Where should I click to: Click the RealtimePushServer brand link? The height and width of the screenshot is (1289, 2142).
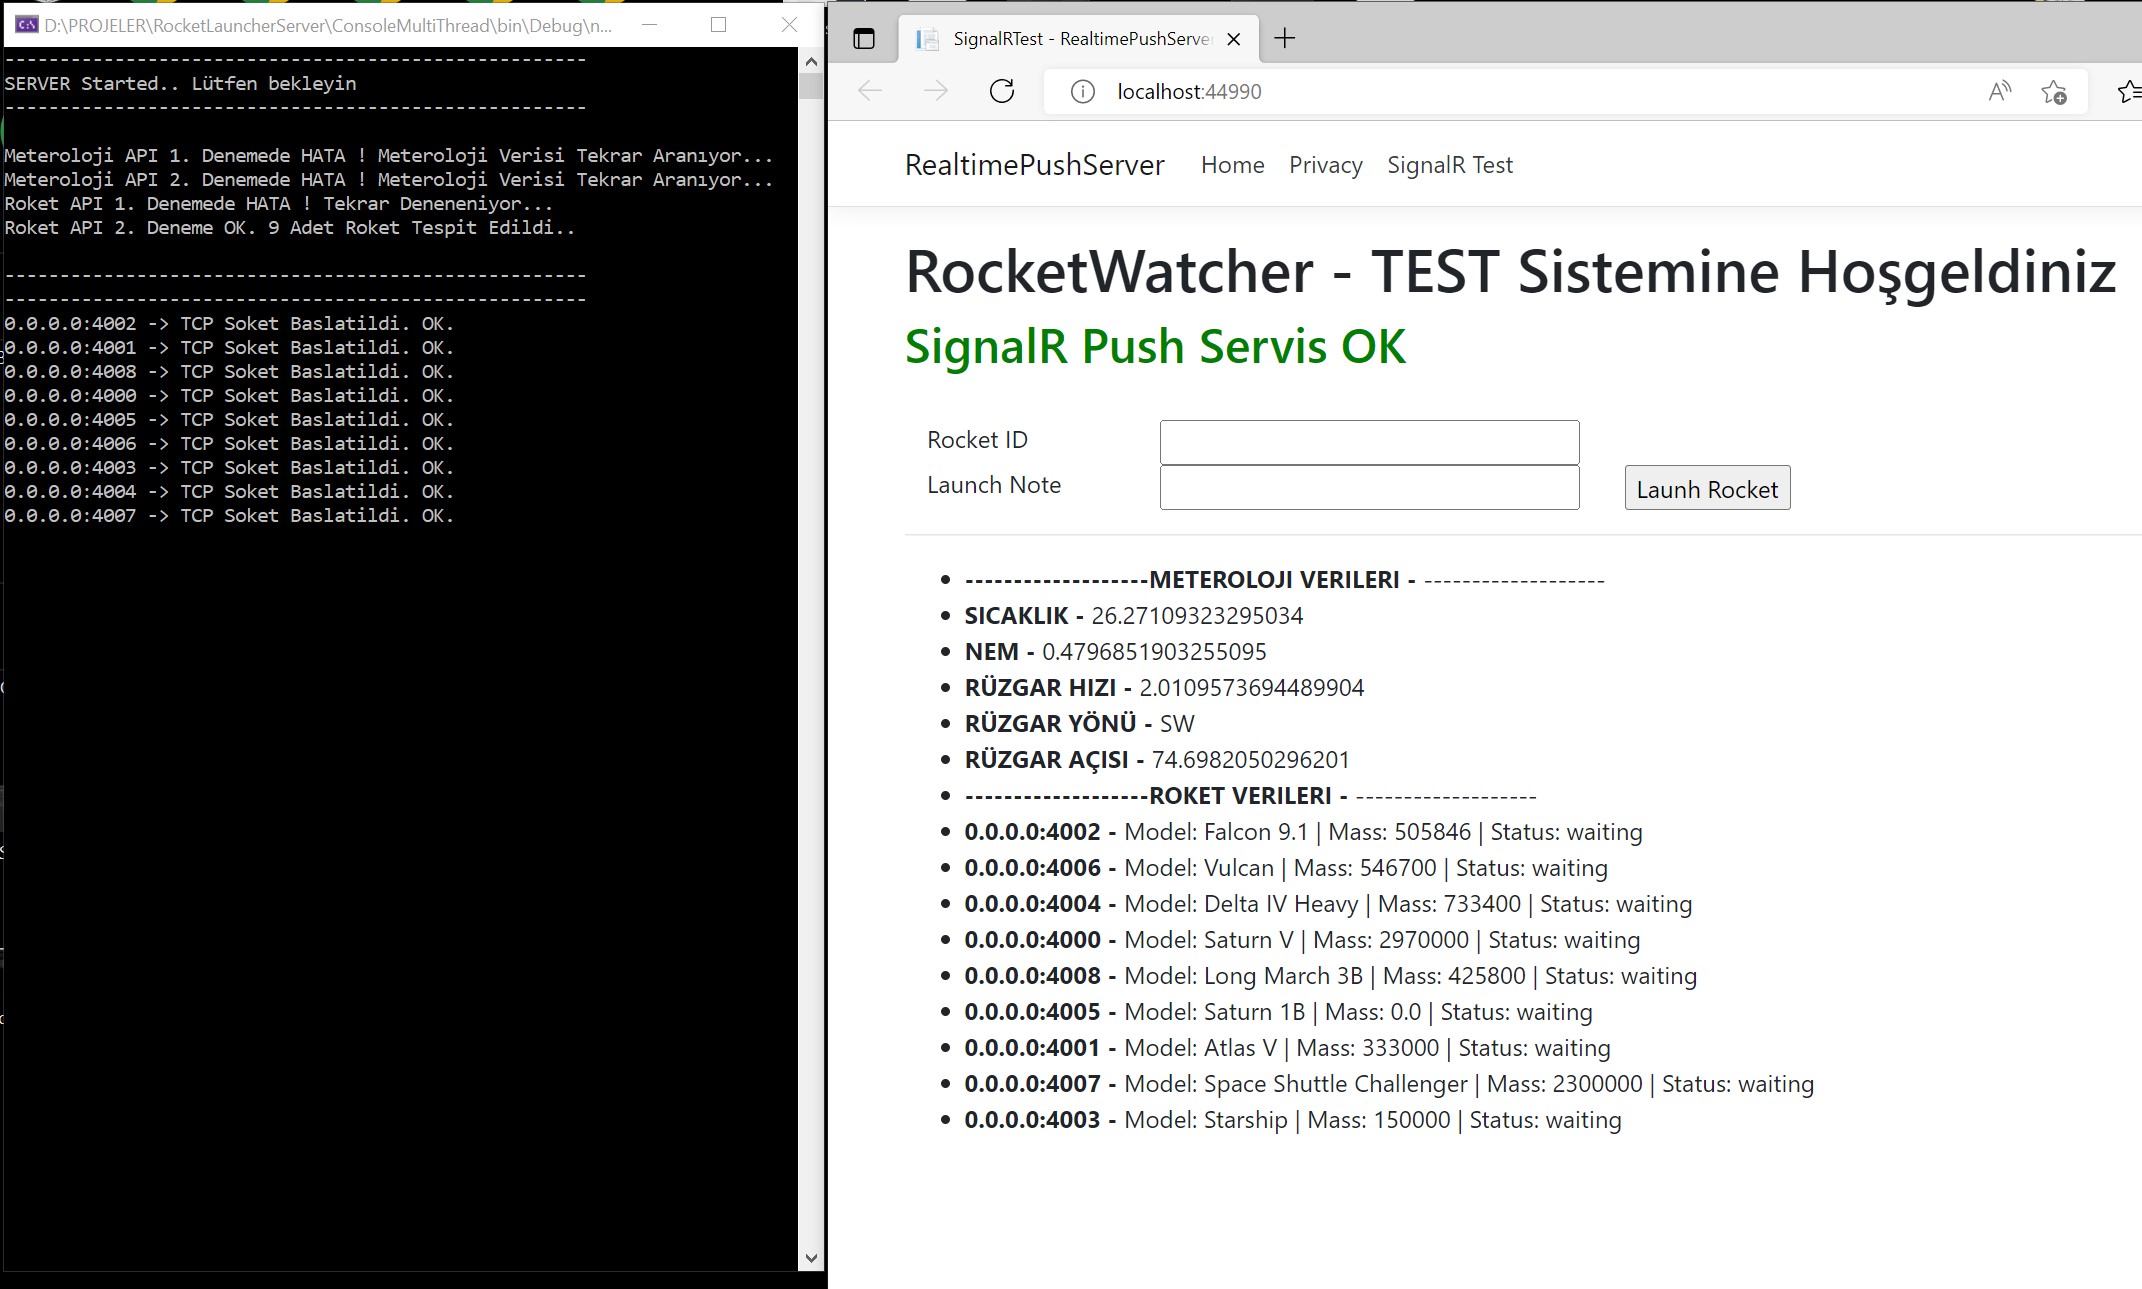point(1034,165)
